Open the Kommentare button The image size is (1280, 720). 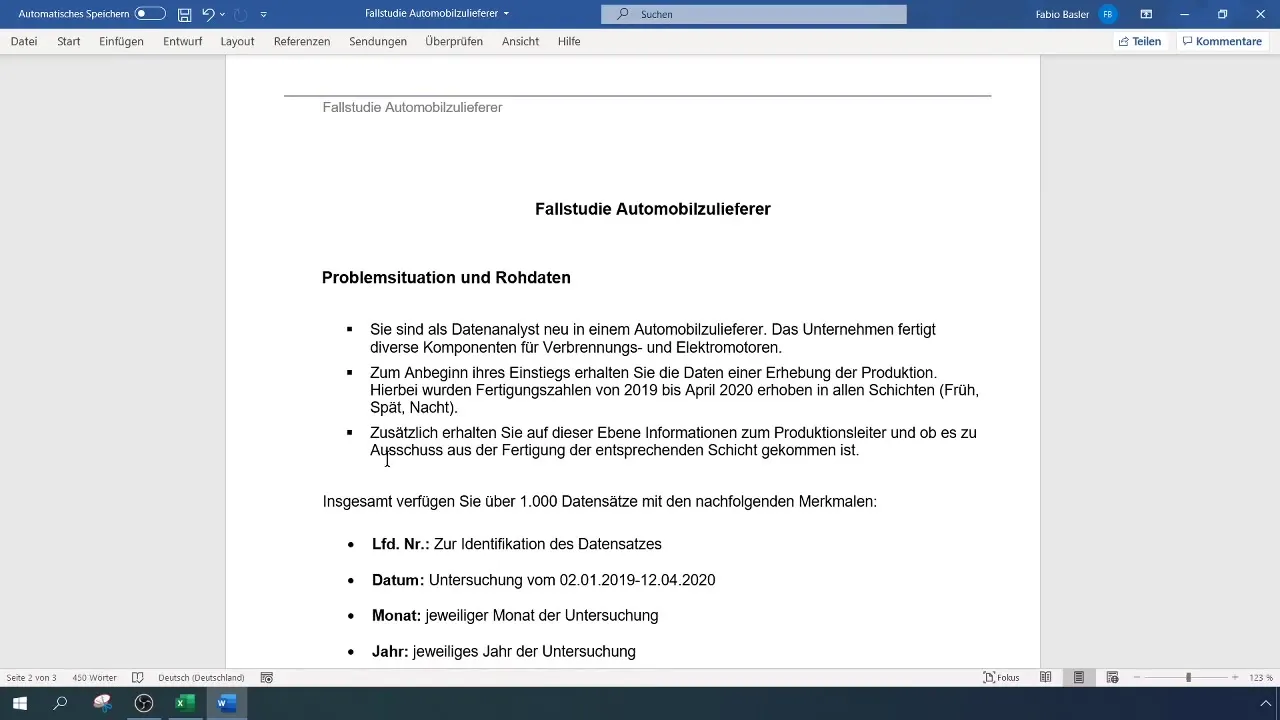coord(1222,41)
